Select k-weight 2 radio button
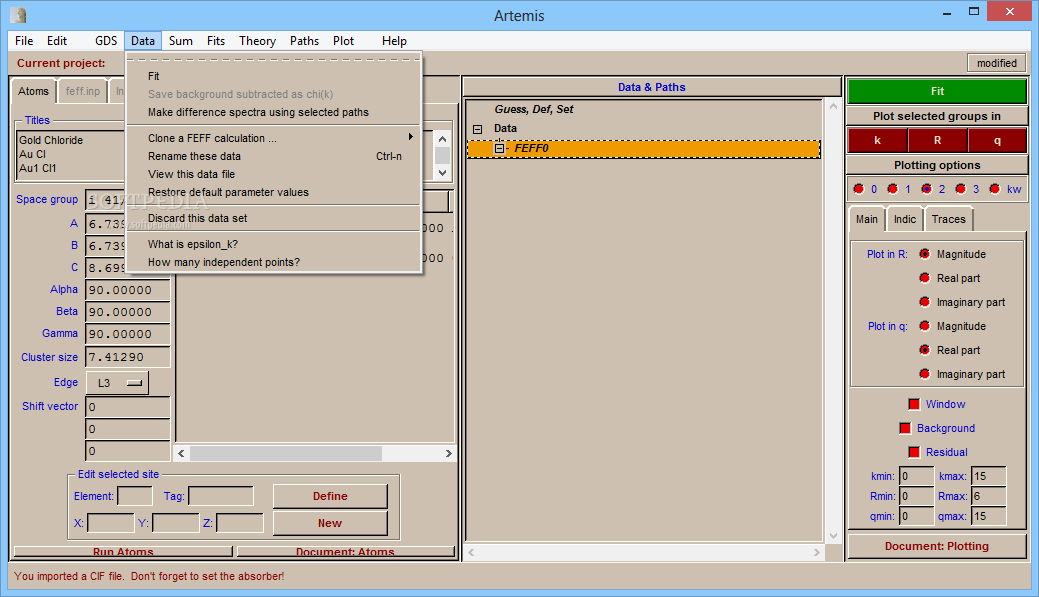This screenshot has height=597, width=1039. [x=926, y=189]
